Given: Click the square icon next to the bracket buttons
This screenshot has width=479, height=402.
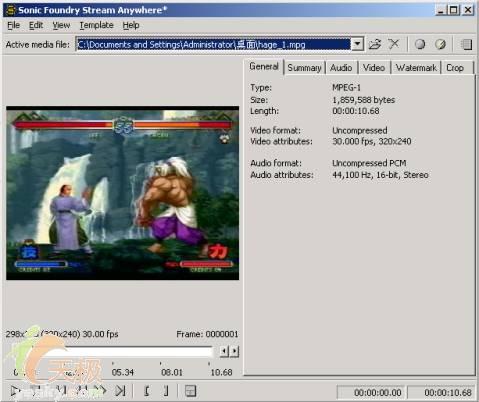Looking at the screenshot, I should point(190,391).
